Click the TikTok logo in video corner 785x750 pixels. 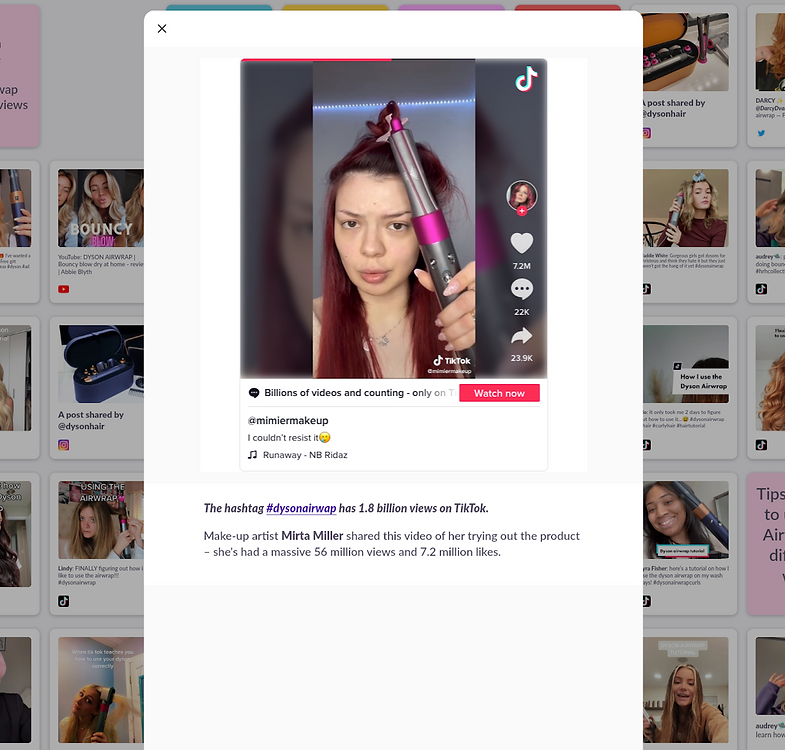tap(526, 79)
